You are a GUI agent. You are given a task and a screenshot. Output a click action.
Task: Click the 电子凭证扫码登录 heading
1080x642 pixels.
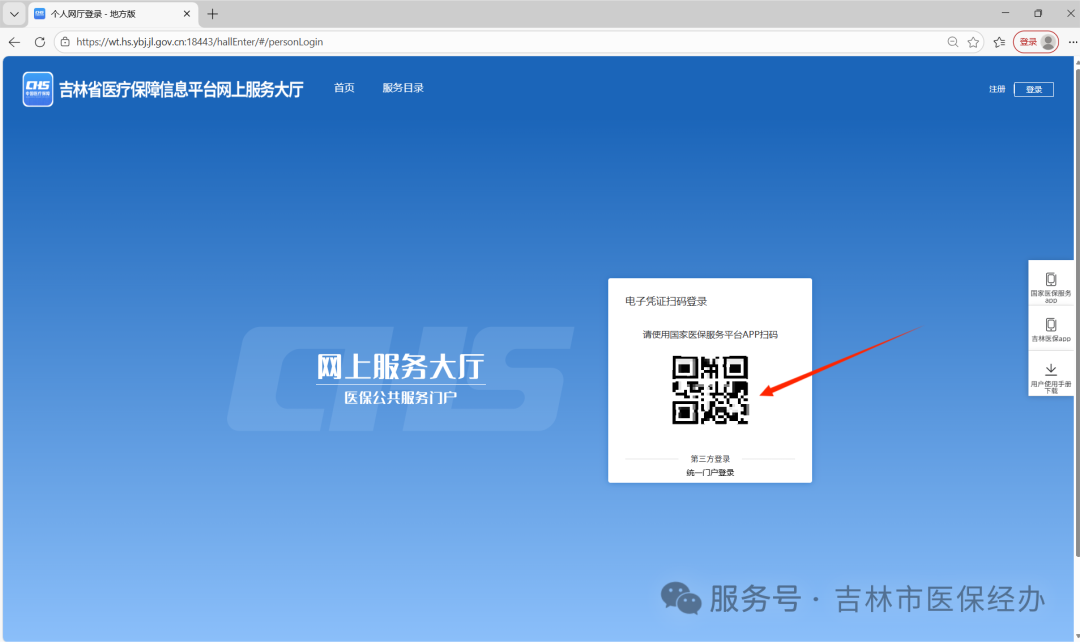coord(666,302)
